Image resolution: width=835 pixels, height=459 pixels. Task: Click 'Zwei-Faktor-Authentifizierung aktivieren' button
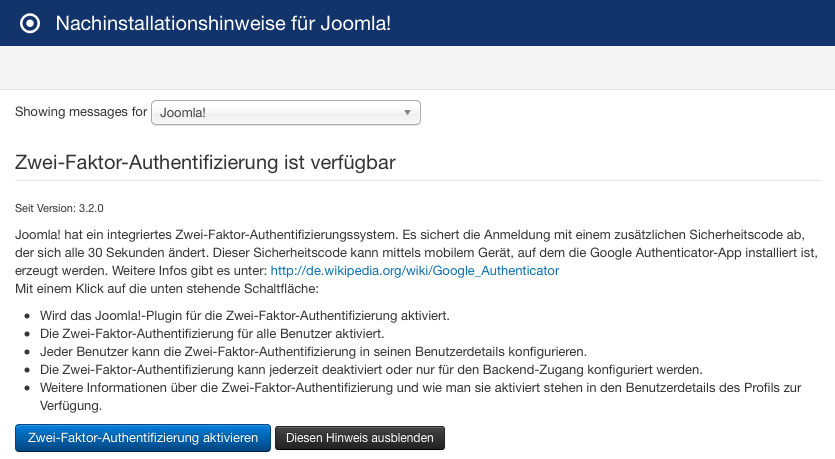coord(143,438)
